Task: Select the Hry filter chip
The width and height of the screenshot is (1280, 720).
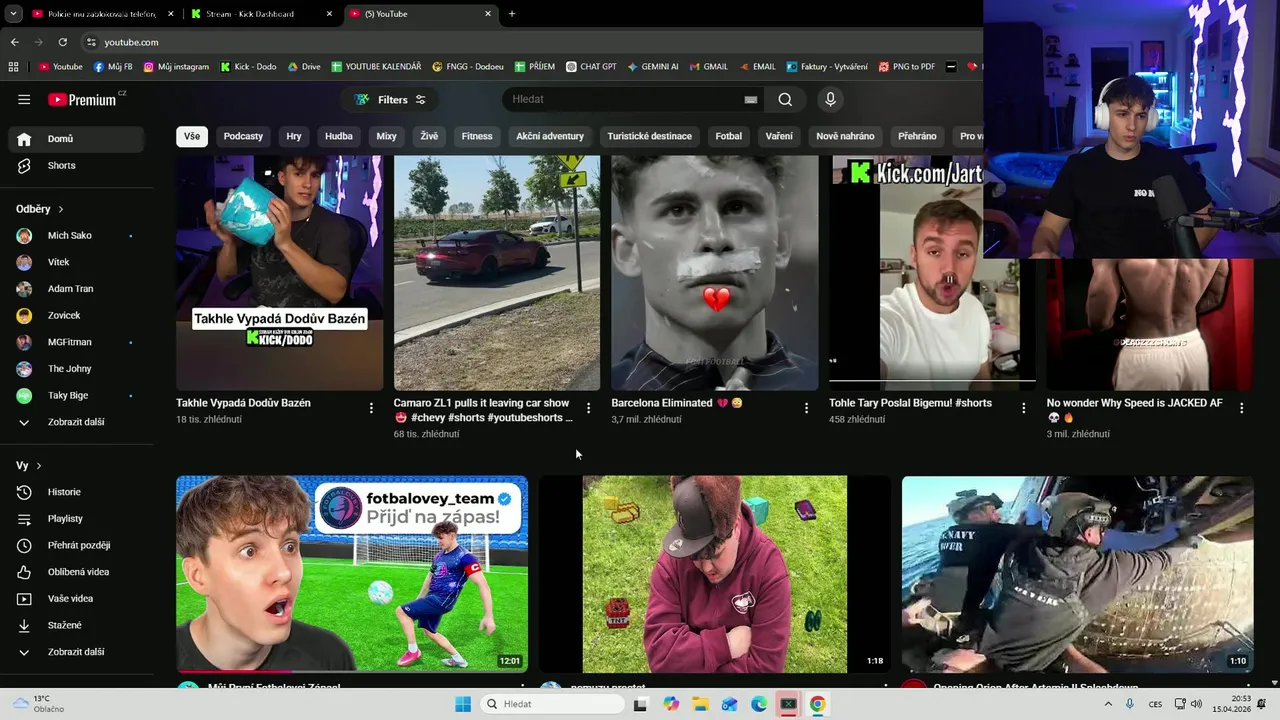Action: 294,136
